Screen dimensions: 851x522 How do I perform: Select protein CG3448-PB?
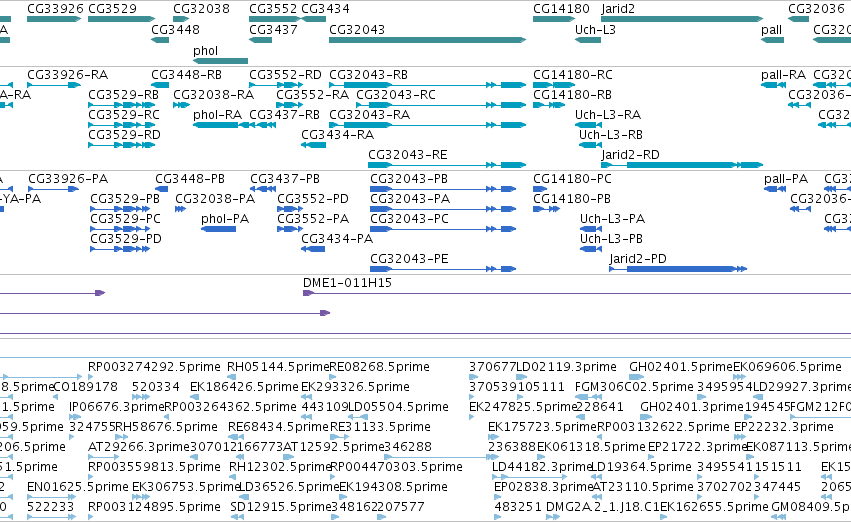[190, 179]
